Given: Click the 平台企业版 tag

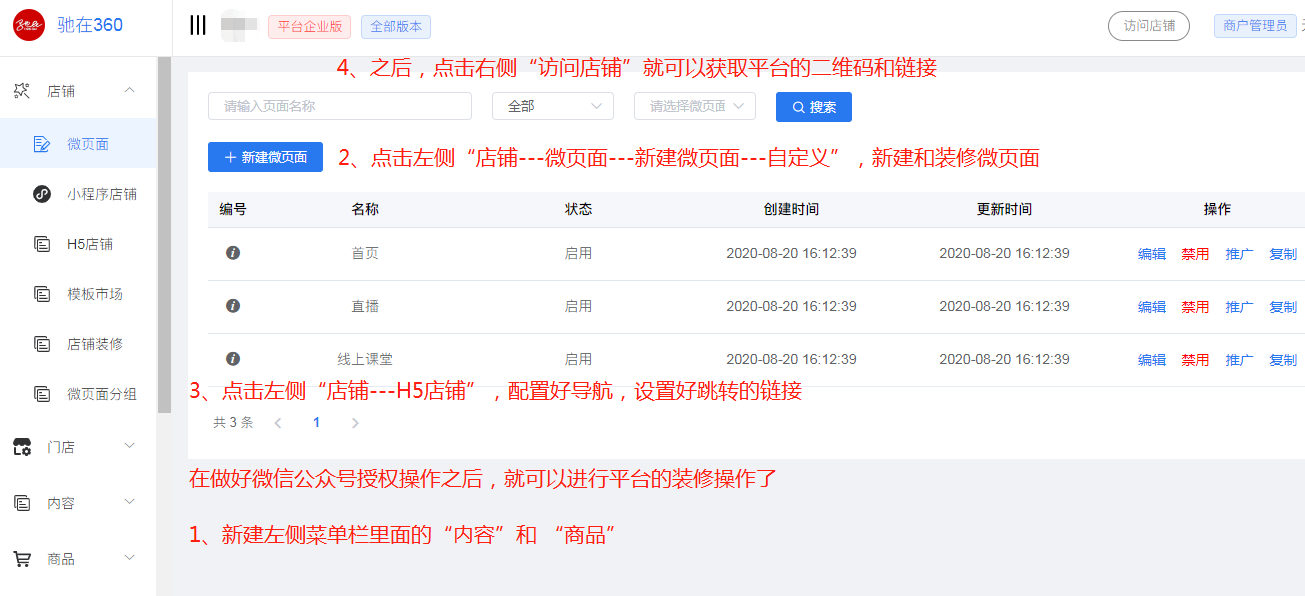Looking at the screenshot, I should tap(309, 27).
